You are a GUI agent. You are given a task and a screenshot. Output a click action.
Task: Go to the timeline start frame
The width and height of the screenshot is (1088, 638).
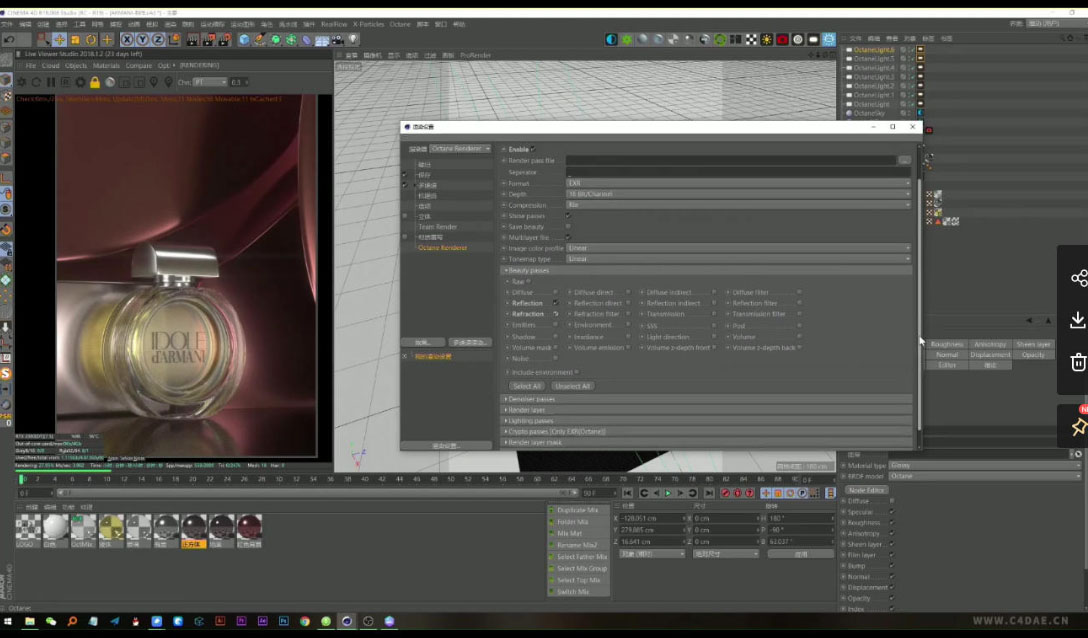627,493
